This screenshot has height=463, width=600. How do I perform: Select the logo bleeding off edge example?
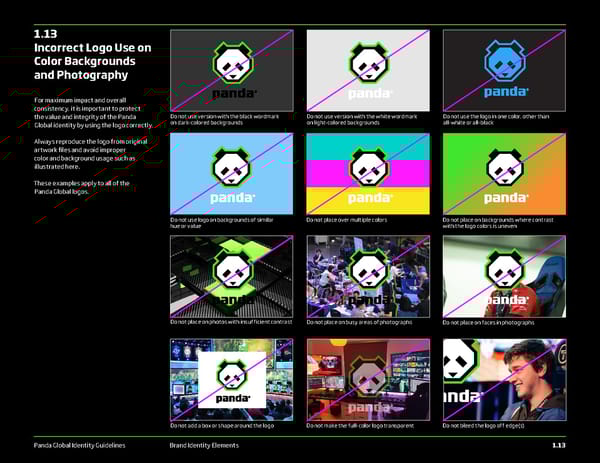click(504, 380)
